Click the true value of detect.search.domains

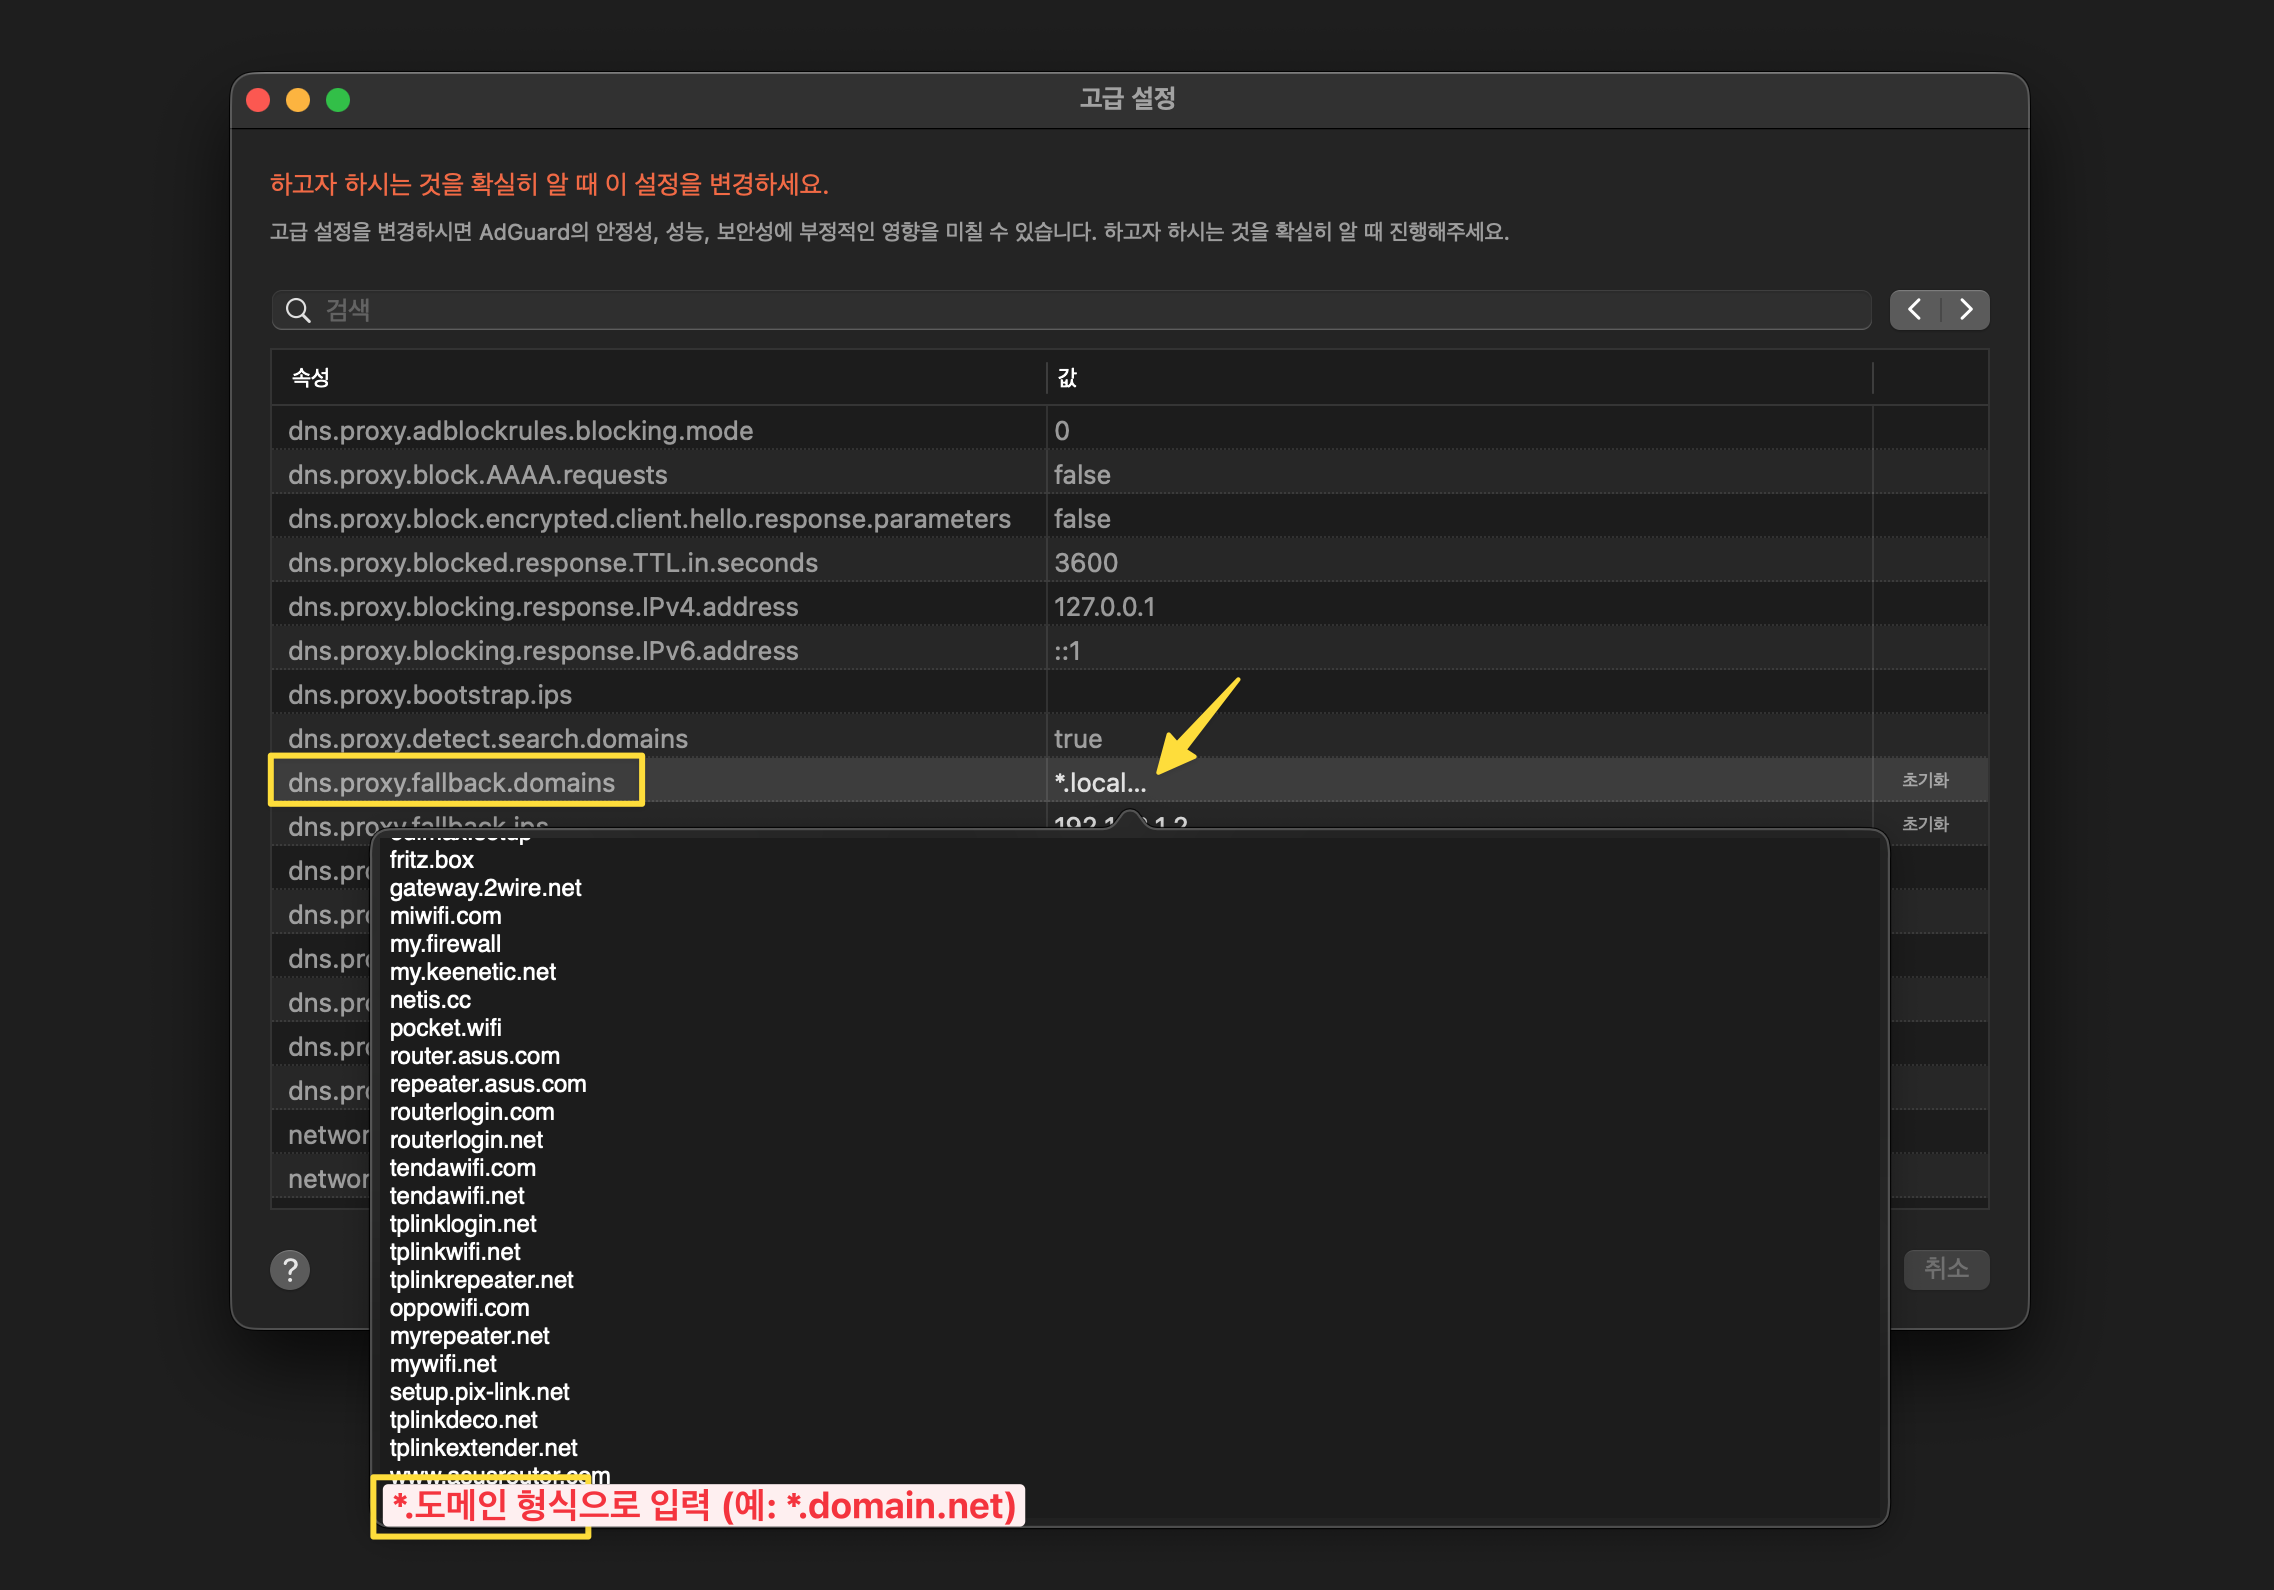tap(1078, 738)
